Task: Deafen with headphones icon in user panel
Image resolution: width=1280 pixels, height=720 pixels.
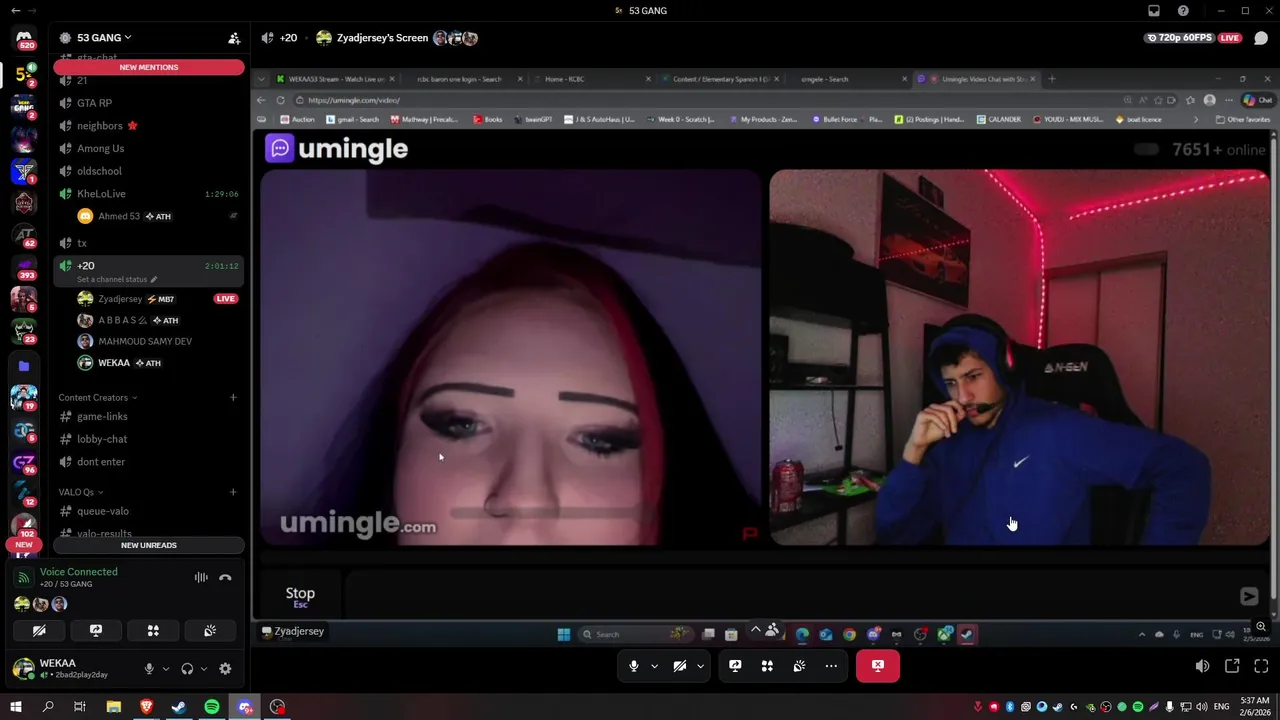Action: click(187, 669)
